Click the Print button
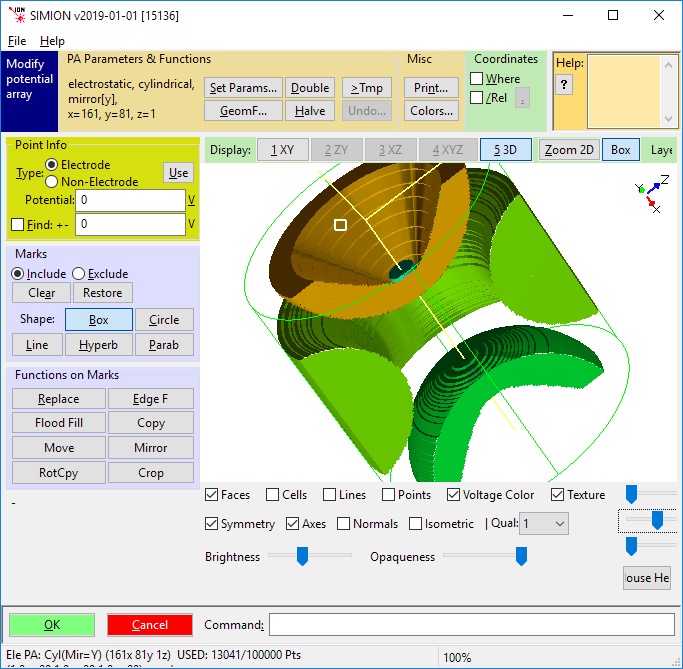683x669 pixels. [x=431, y=88]
